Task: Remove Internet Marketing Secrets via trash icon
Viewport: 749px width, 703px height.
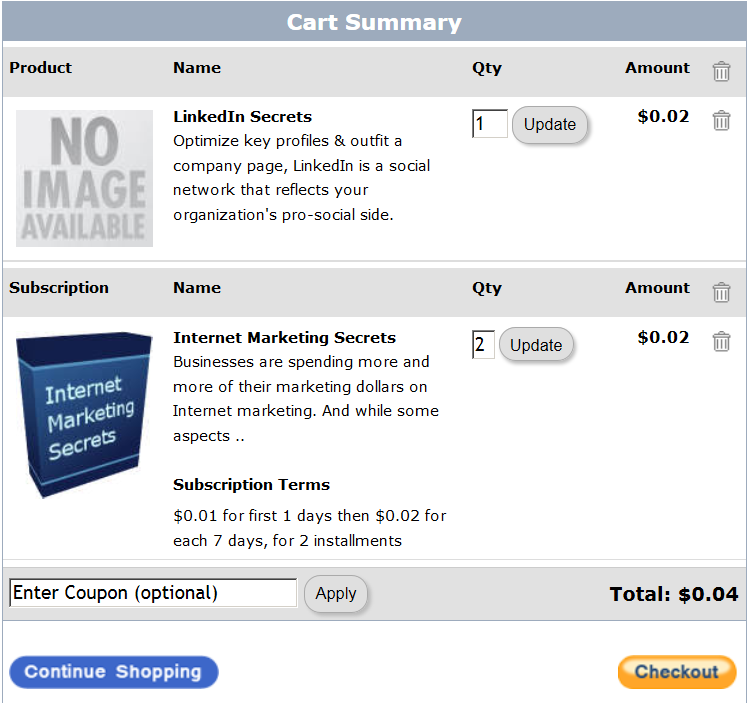Action: [x=721, y=342]
